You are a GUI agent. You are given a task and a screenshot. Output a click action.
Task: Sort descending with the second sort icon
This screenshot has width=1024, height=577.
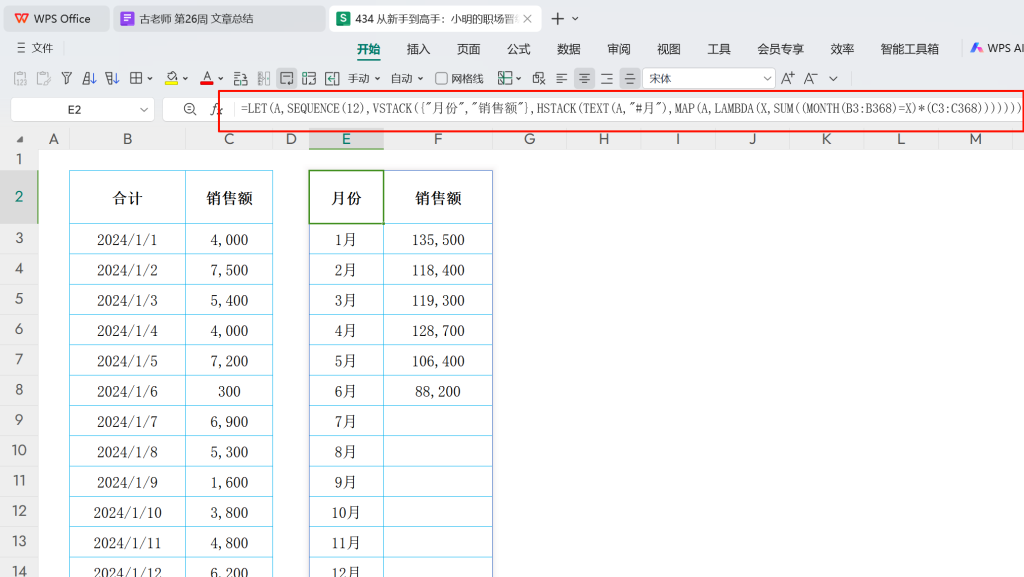pyautogui.click(x=112, y=78)
